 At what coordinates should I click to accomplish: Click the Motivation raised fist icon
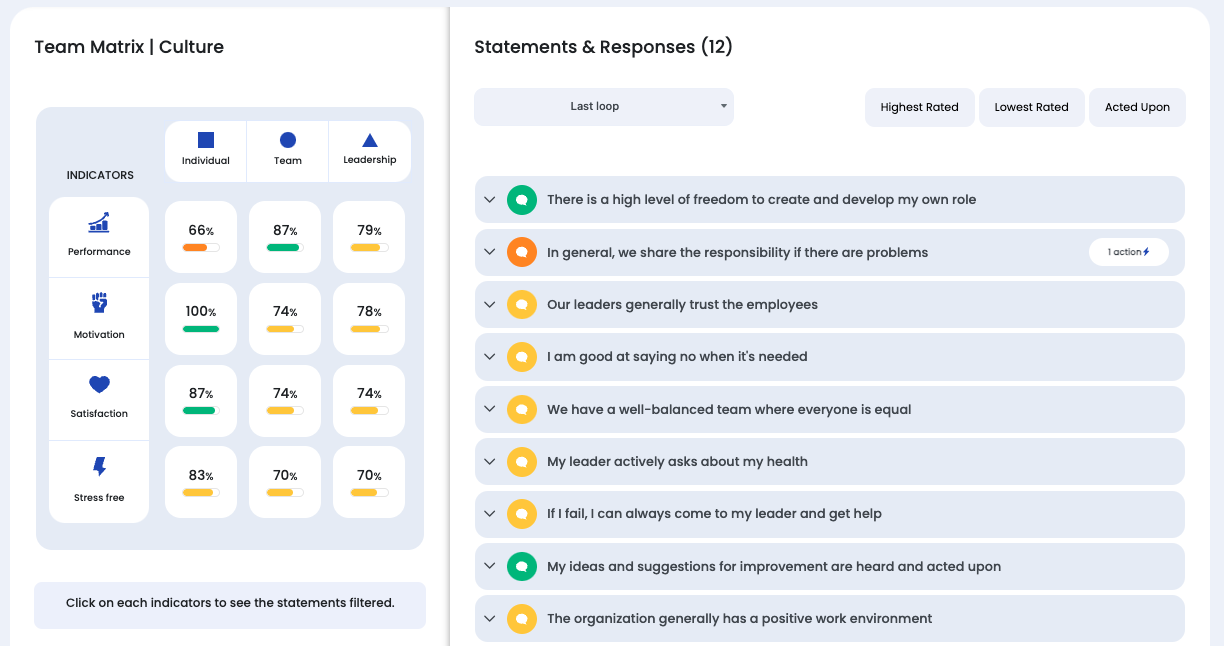click(99, 303)
